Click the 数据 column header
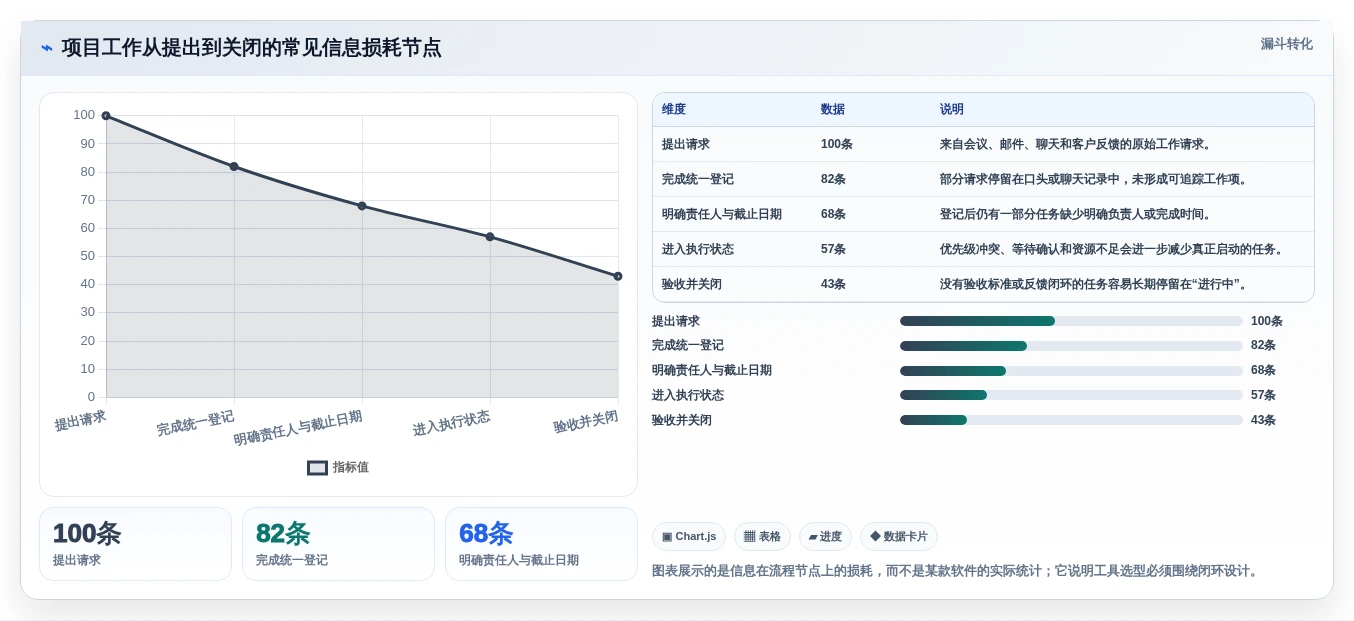The image size is (1354, 621). (833, 110)
